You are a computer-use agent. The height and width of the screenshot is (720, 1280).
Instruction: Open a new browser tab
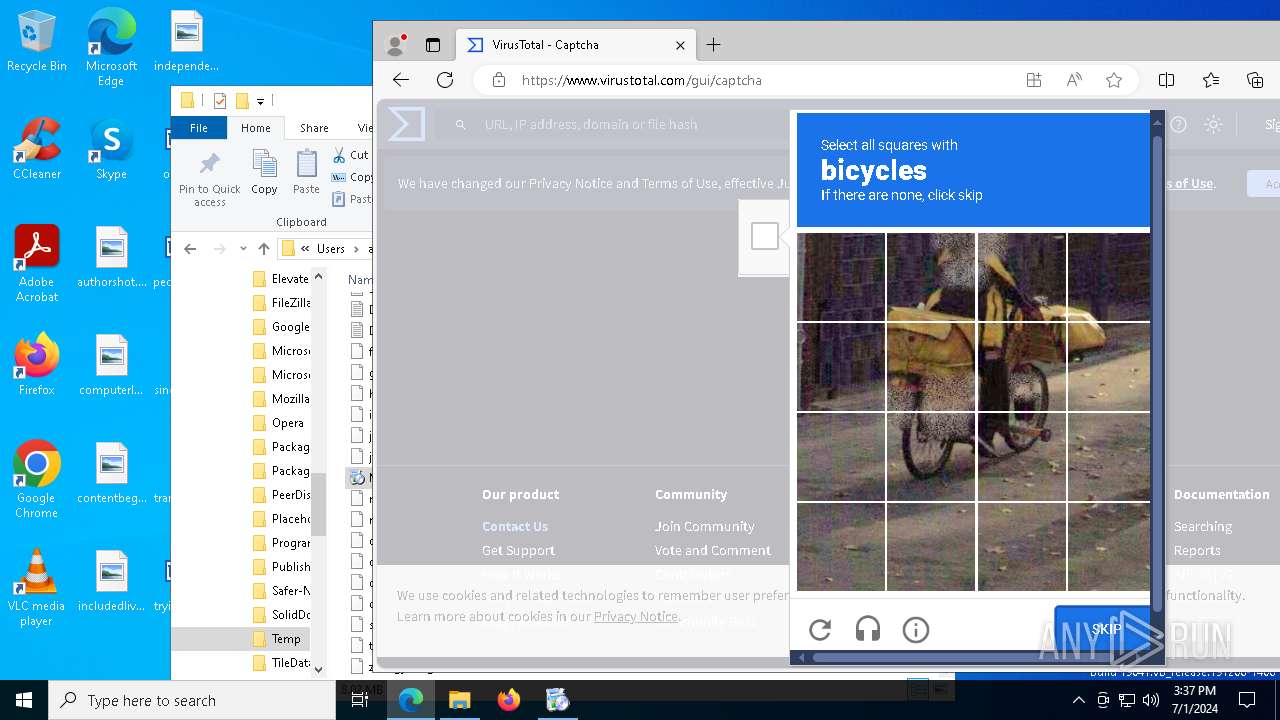tap(713, 45)
